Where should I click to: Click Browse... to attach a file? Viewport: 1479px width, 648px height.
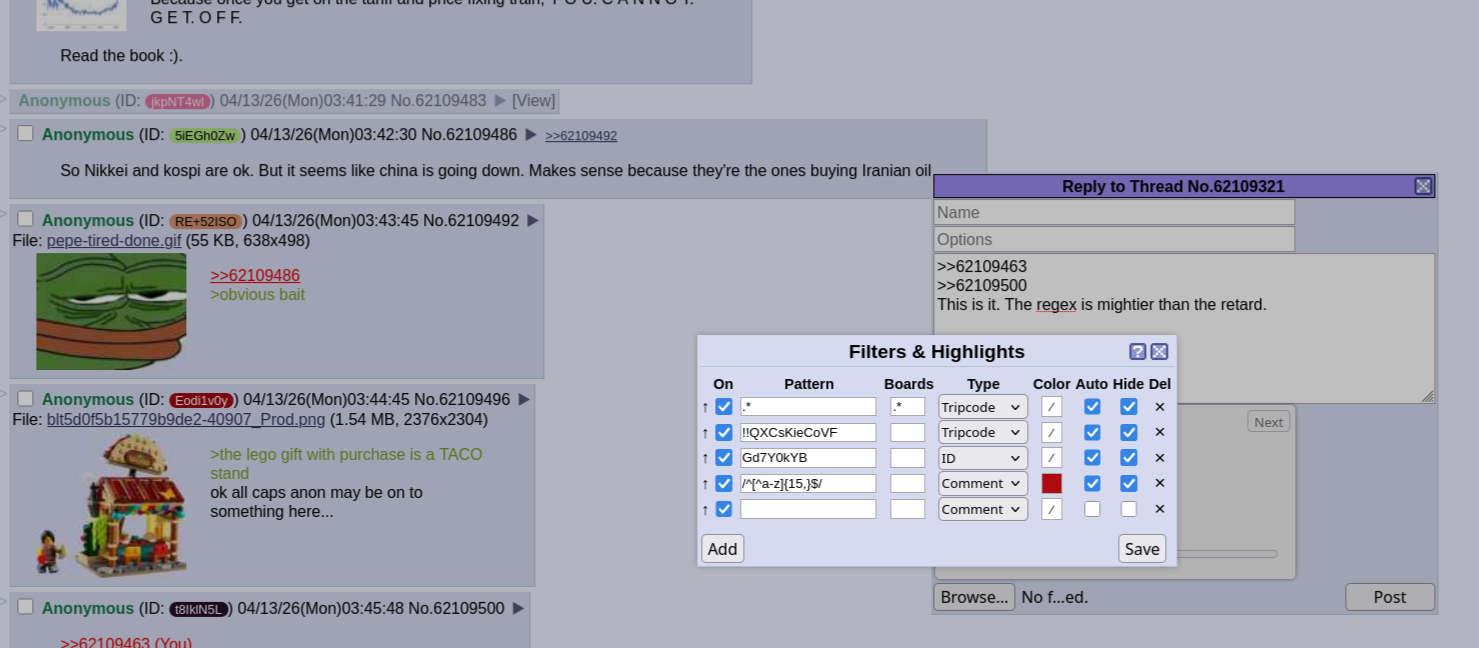coord(975,597)
